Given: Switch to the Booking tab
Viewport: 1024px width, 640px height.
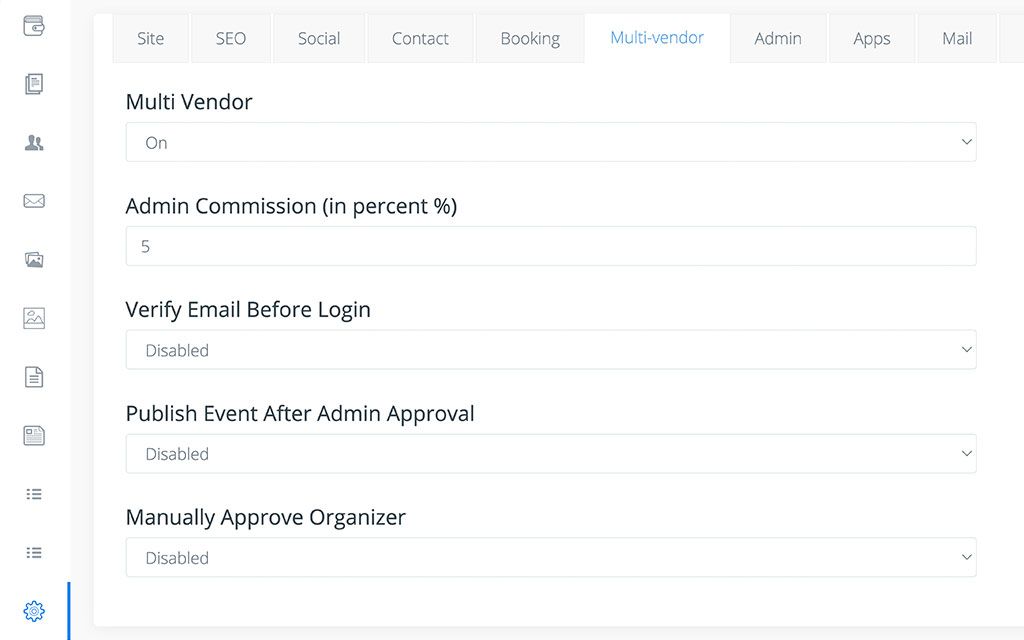Looking at the screenshot, I should 530,38.
